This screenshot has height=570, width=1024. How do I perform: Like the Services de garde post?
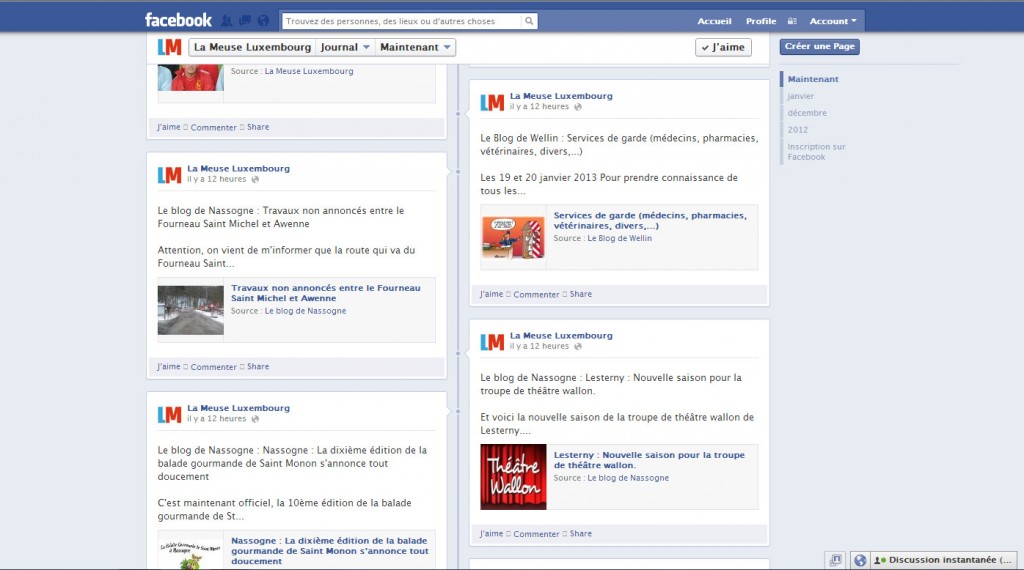point(491,294)
